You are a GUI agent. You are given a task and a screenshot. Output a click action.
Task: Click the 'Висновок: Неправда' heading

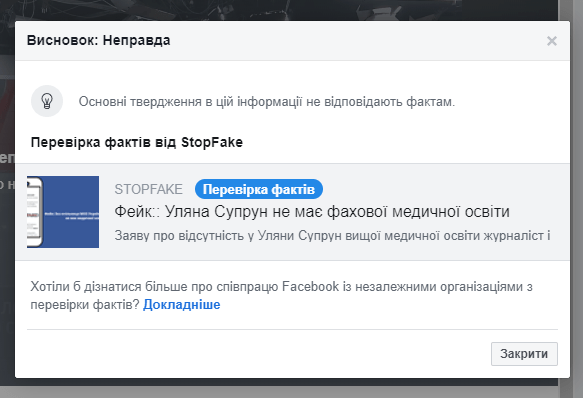(99, 40)
